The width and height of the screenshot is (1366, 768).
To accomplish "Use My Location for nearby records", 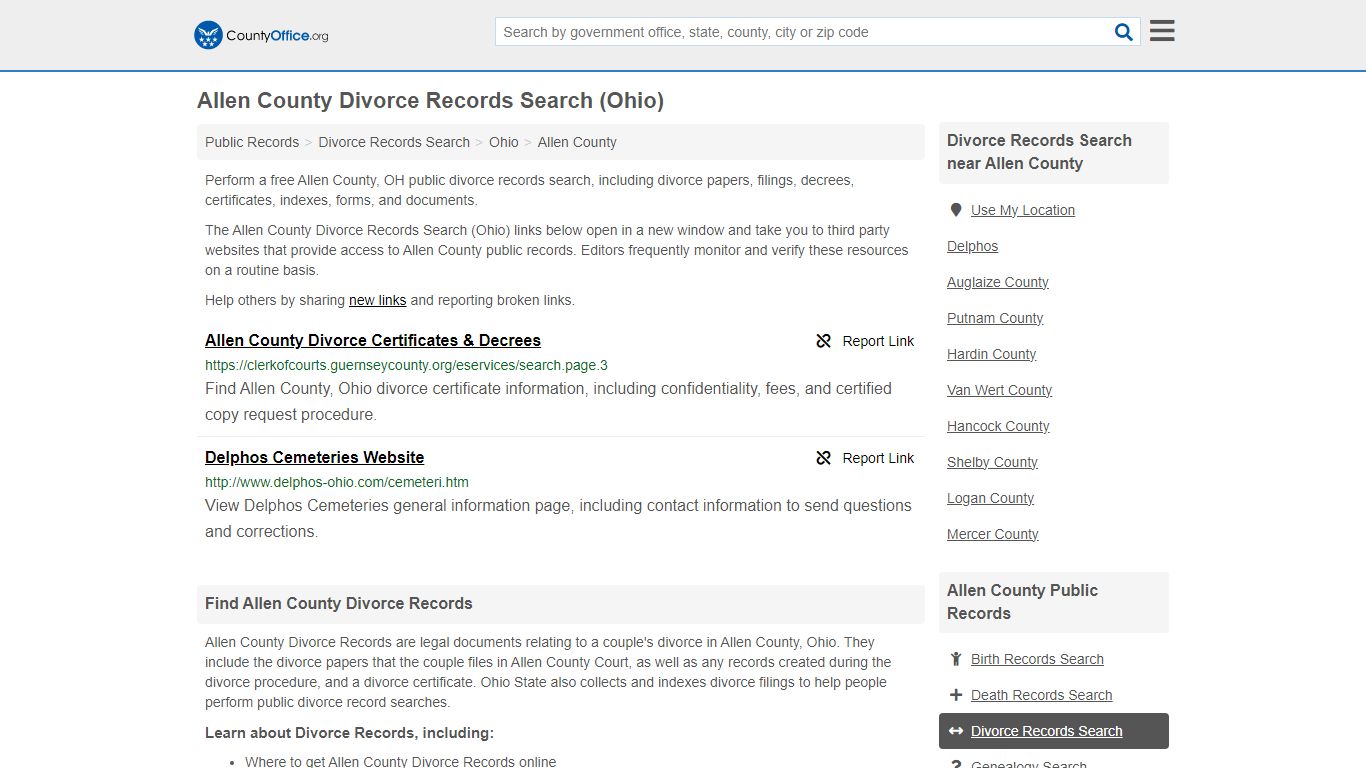I will coord(1023,210).
